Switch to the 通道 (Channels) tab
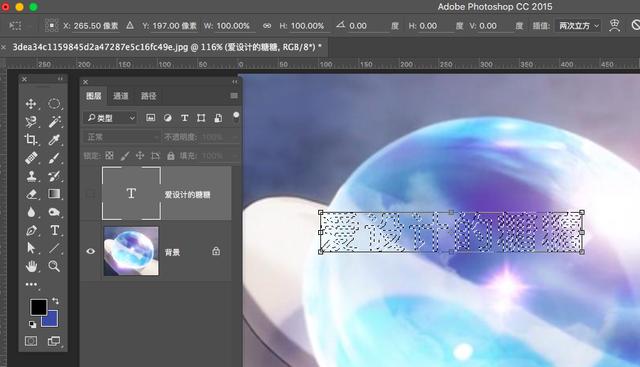 [120, 96]
